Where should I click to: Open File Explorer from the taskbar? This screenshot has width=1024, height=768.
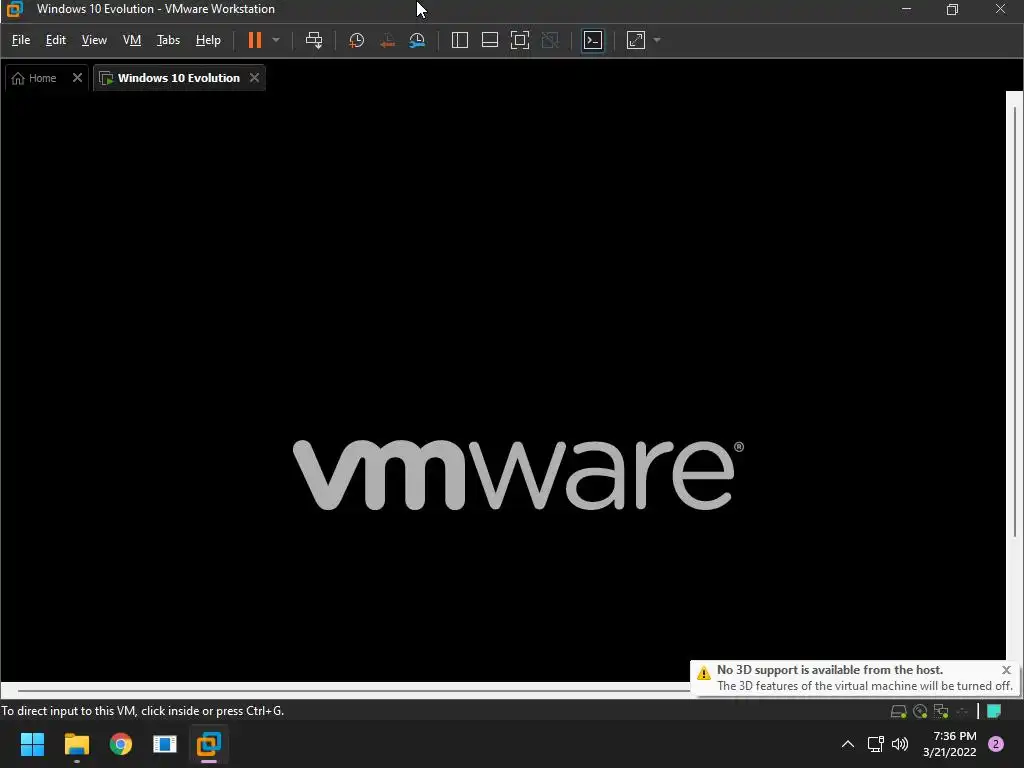[76, 744]
